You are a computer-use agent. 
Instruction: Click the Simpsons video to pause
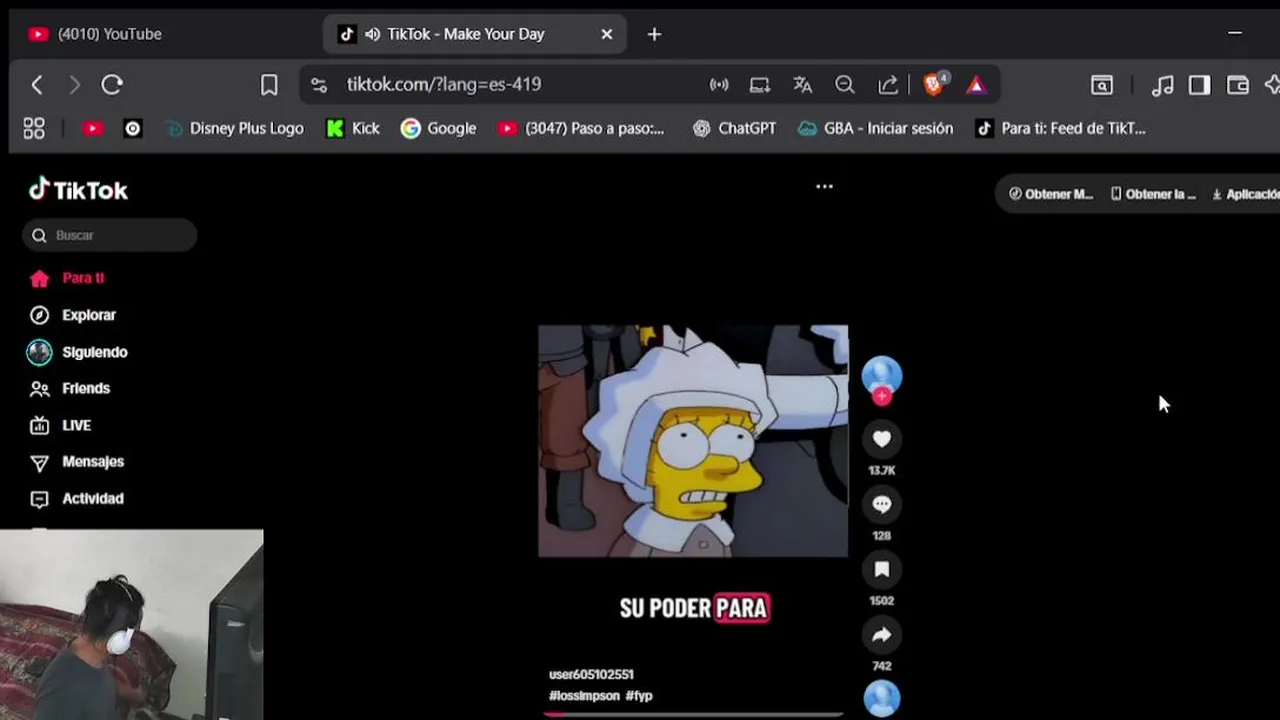(693, 441)
